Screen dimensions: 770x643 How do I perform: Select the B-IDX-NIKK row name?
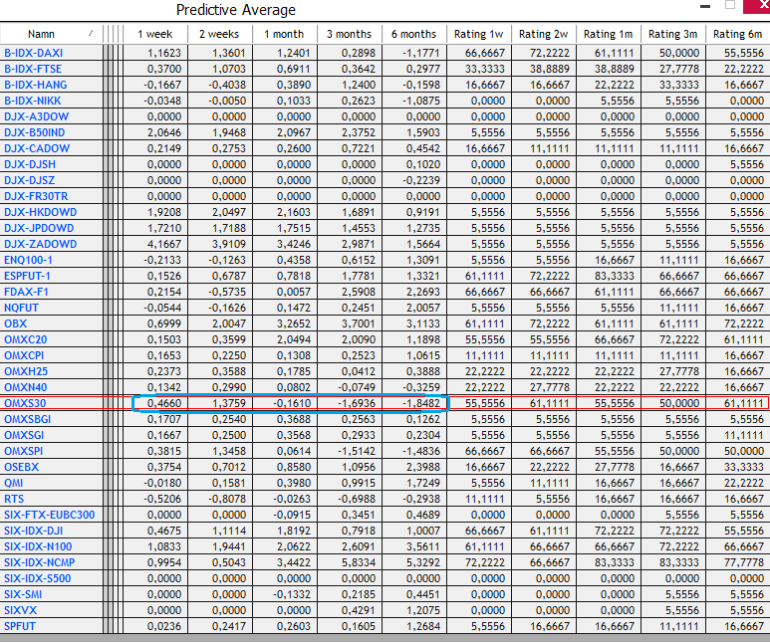(32, 101)
